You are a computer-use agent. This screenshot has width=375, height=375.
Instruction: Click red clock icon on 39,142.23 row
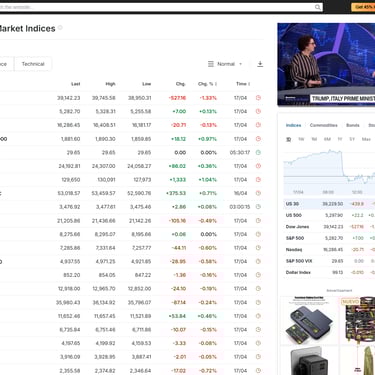tap(258, 98)
